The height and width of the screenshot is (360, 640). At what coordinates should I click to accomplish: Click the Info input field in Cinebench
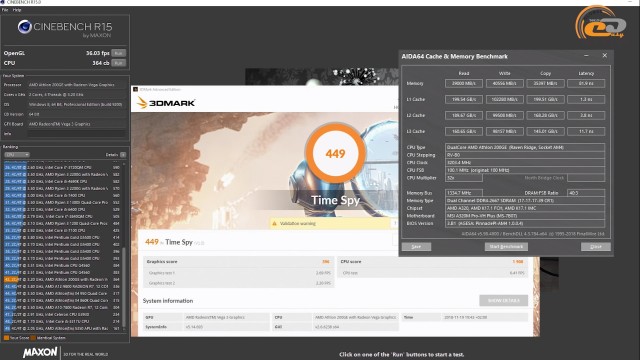(x=76, y=133)
